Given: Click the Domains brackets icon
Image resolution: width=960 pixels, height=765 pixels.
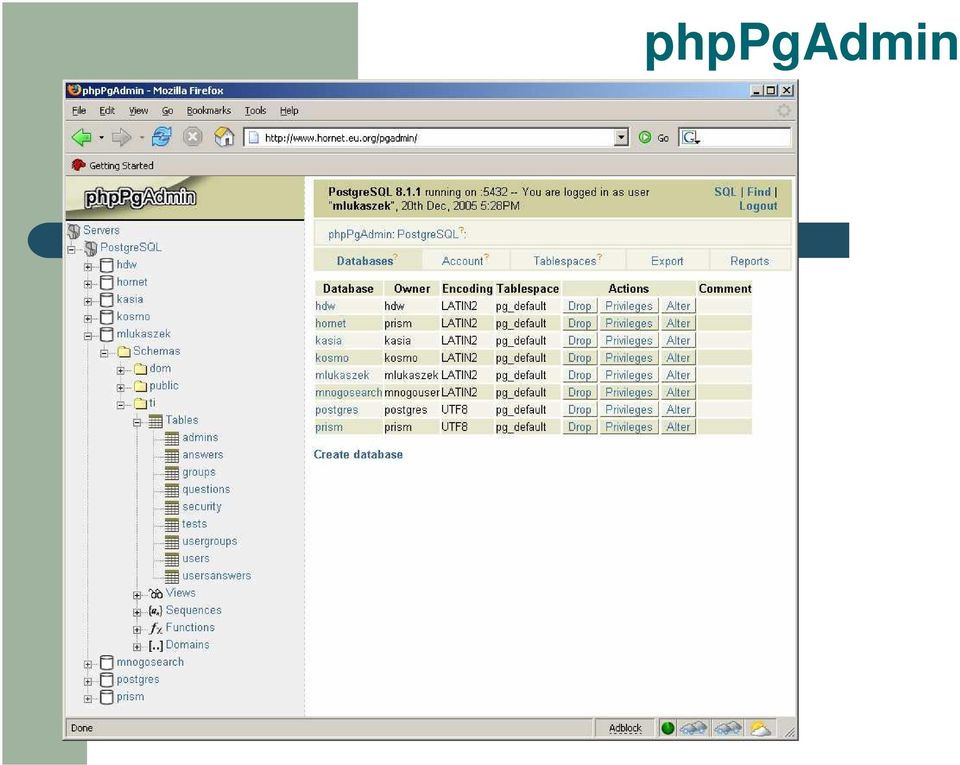Looking at the screenshot, I should pyautogui.click(x=156, y=645).
